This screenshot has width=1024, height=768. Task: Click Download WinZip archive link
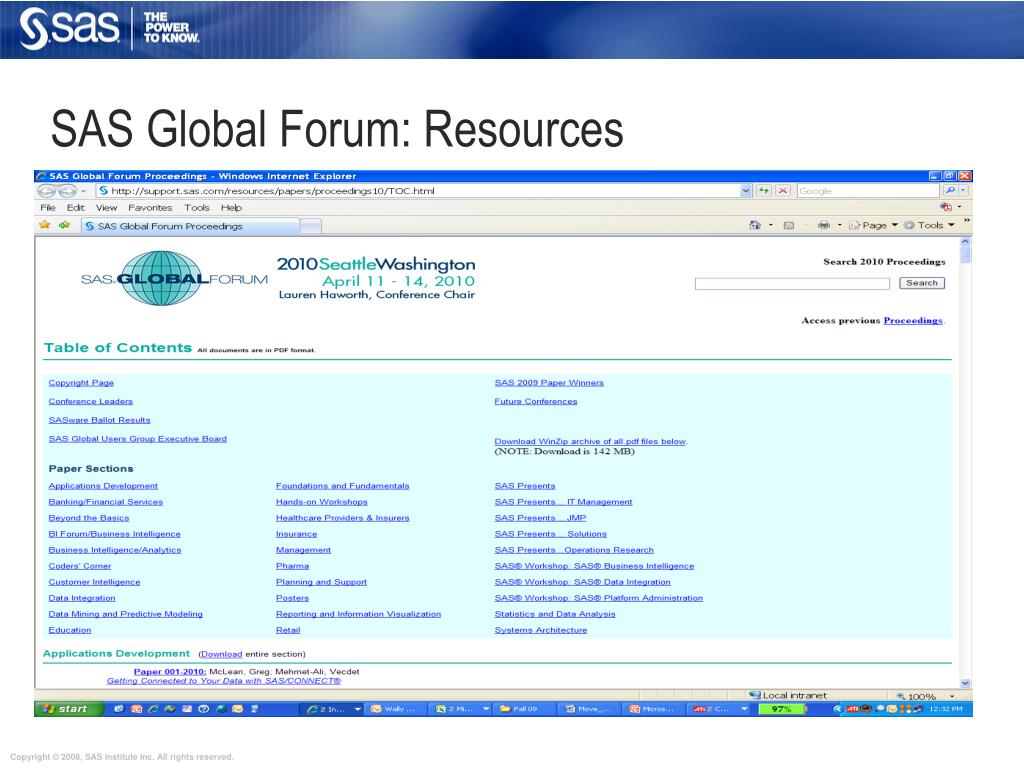coord(590,441)
